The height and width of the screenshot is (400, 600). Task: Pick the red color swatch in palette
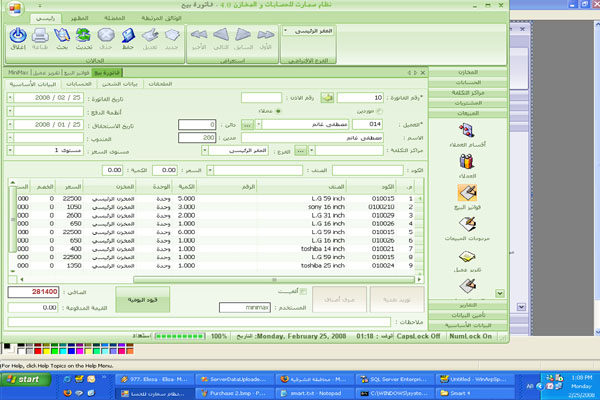(38, 351)
